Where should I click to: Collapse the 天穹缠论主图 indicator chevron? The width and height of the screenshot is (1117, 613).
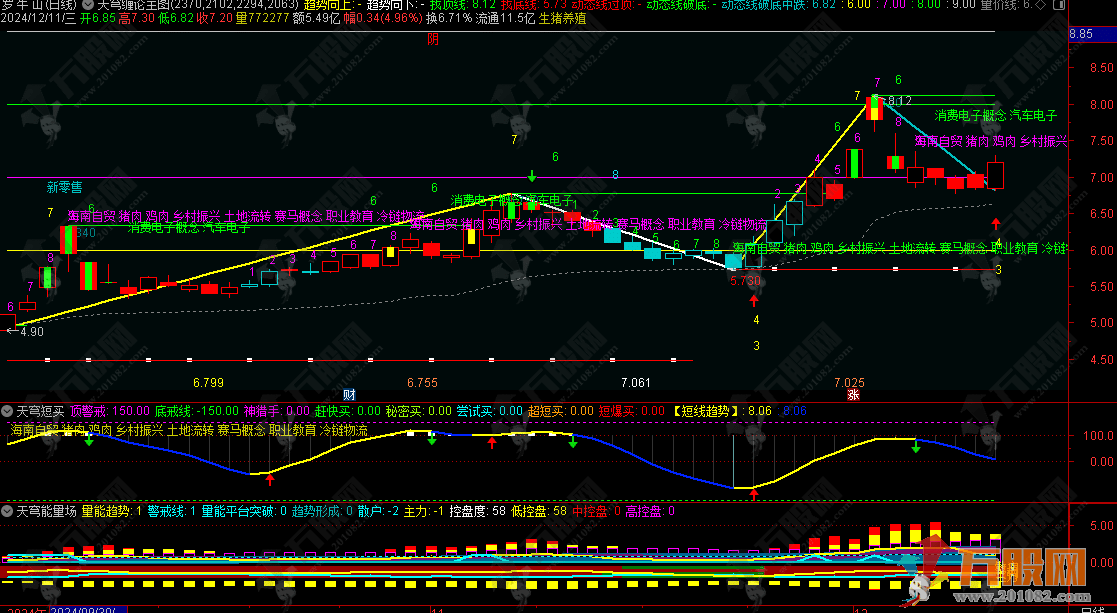(x=88, y=4)
